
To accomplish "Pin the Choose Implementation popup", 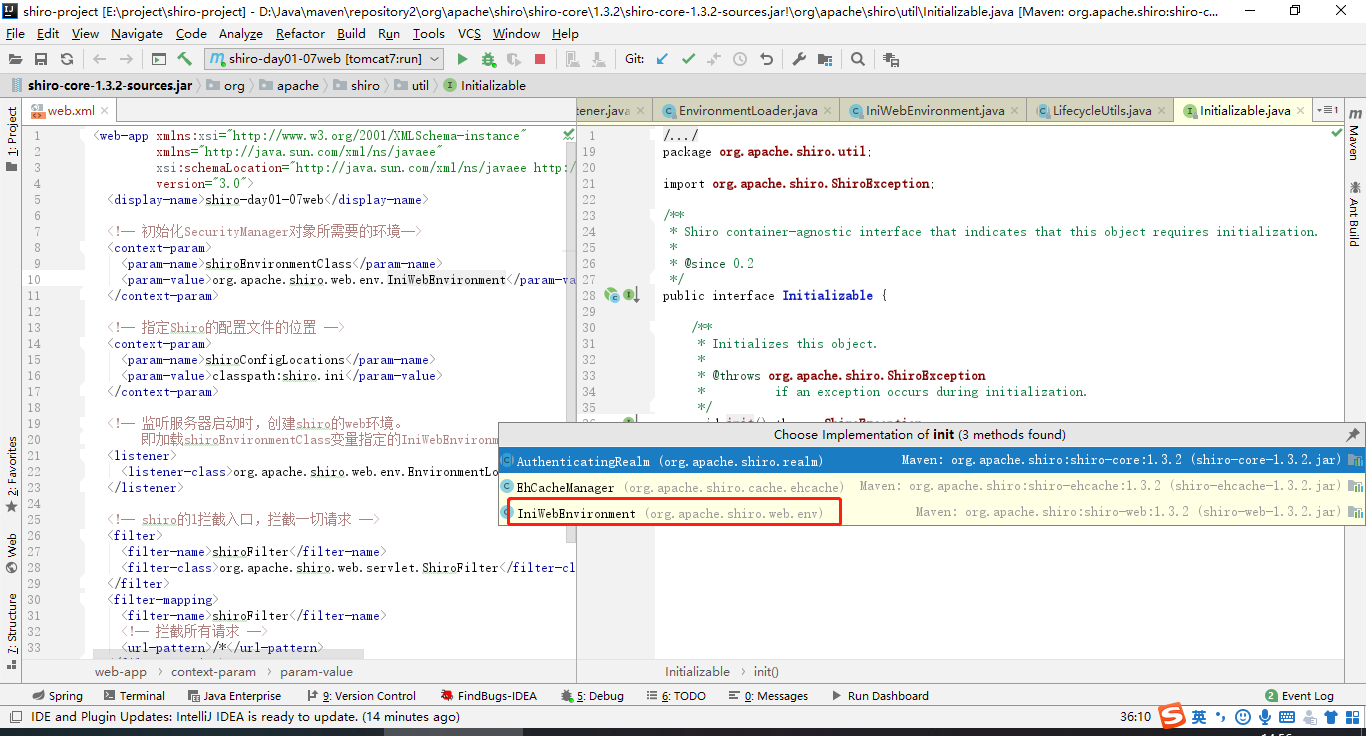I will pos(1353,435).
